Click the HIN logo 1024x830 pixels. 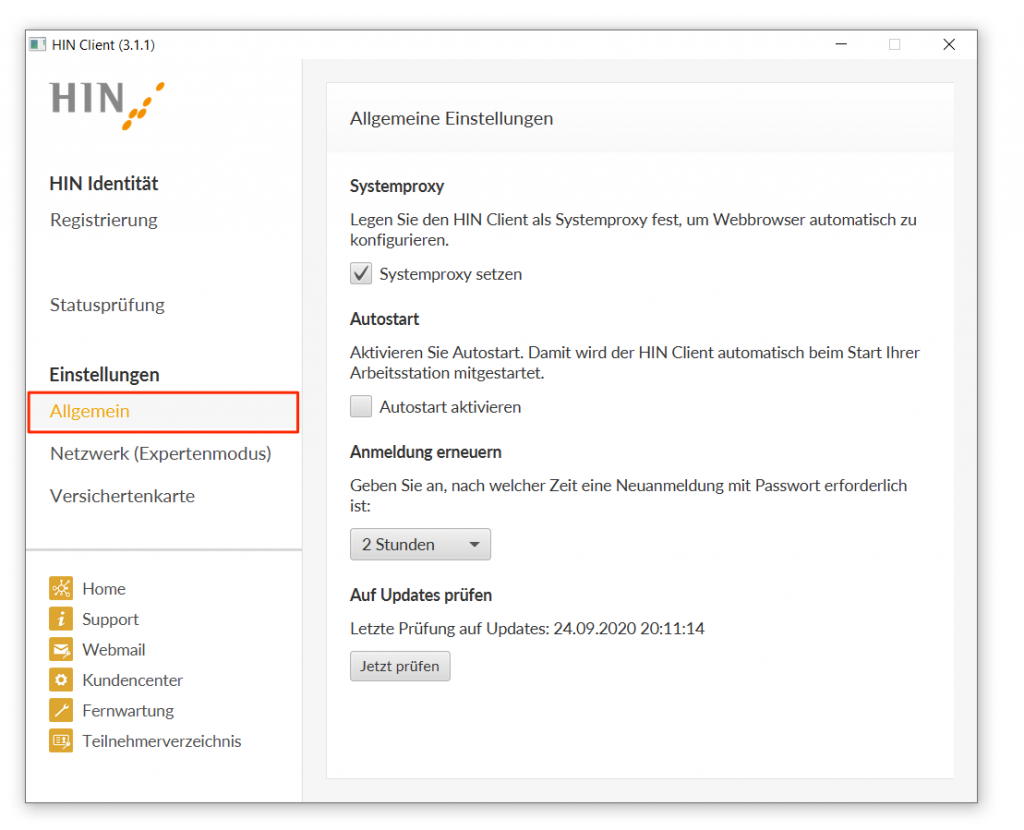[107, 105]
